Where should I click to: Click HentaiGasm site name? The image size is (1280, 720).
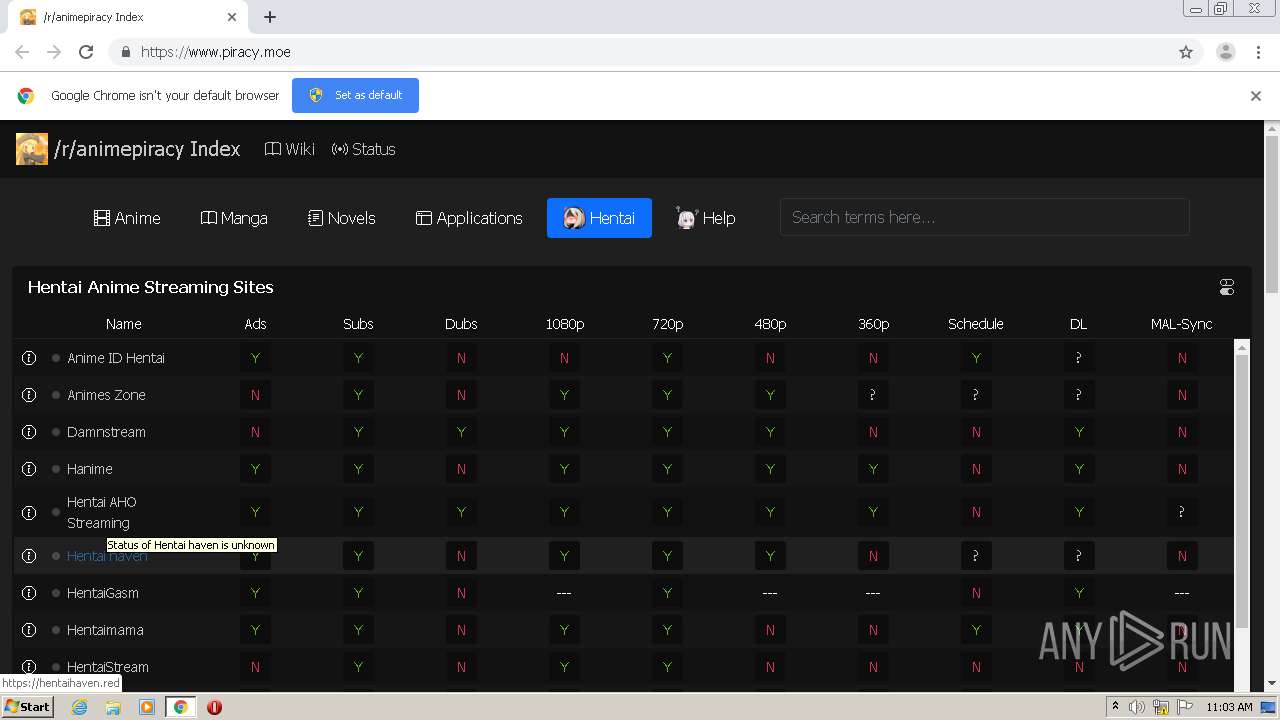(x=103, y=593)
